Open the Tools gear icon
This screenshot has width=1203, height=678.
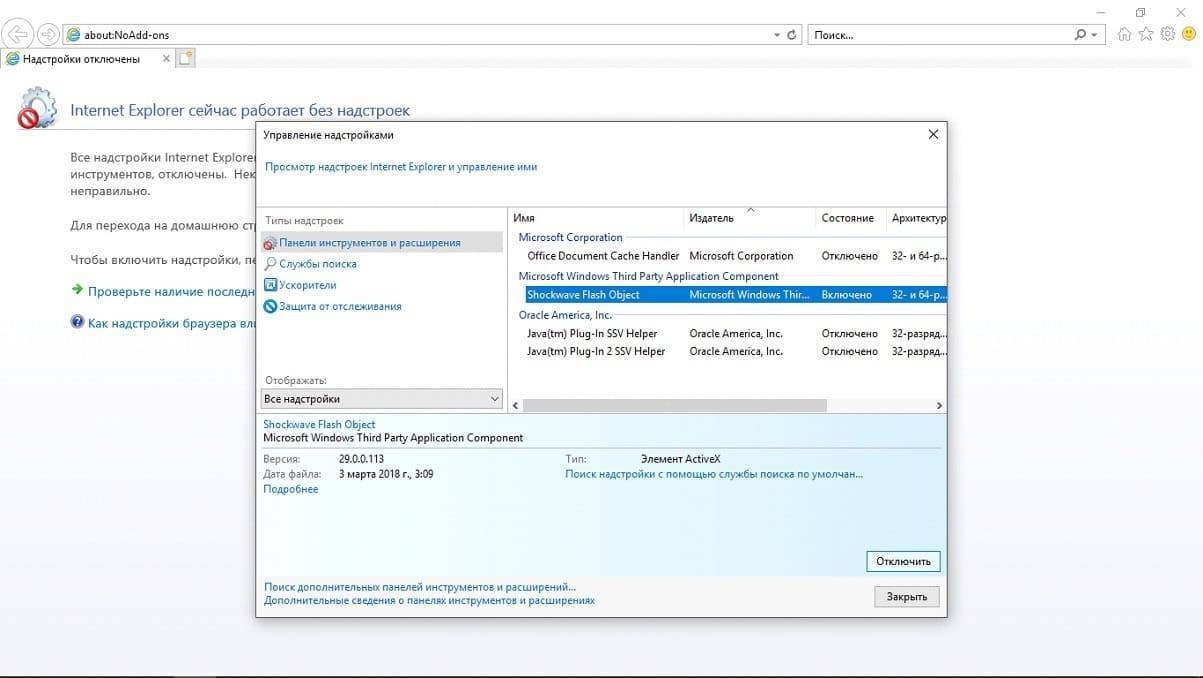tap(1166, 35)
